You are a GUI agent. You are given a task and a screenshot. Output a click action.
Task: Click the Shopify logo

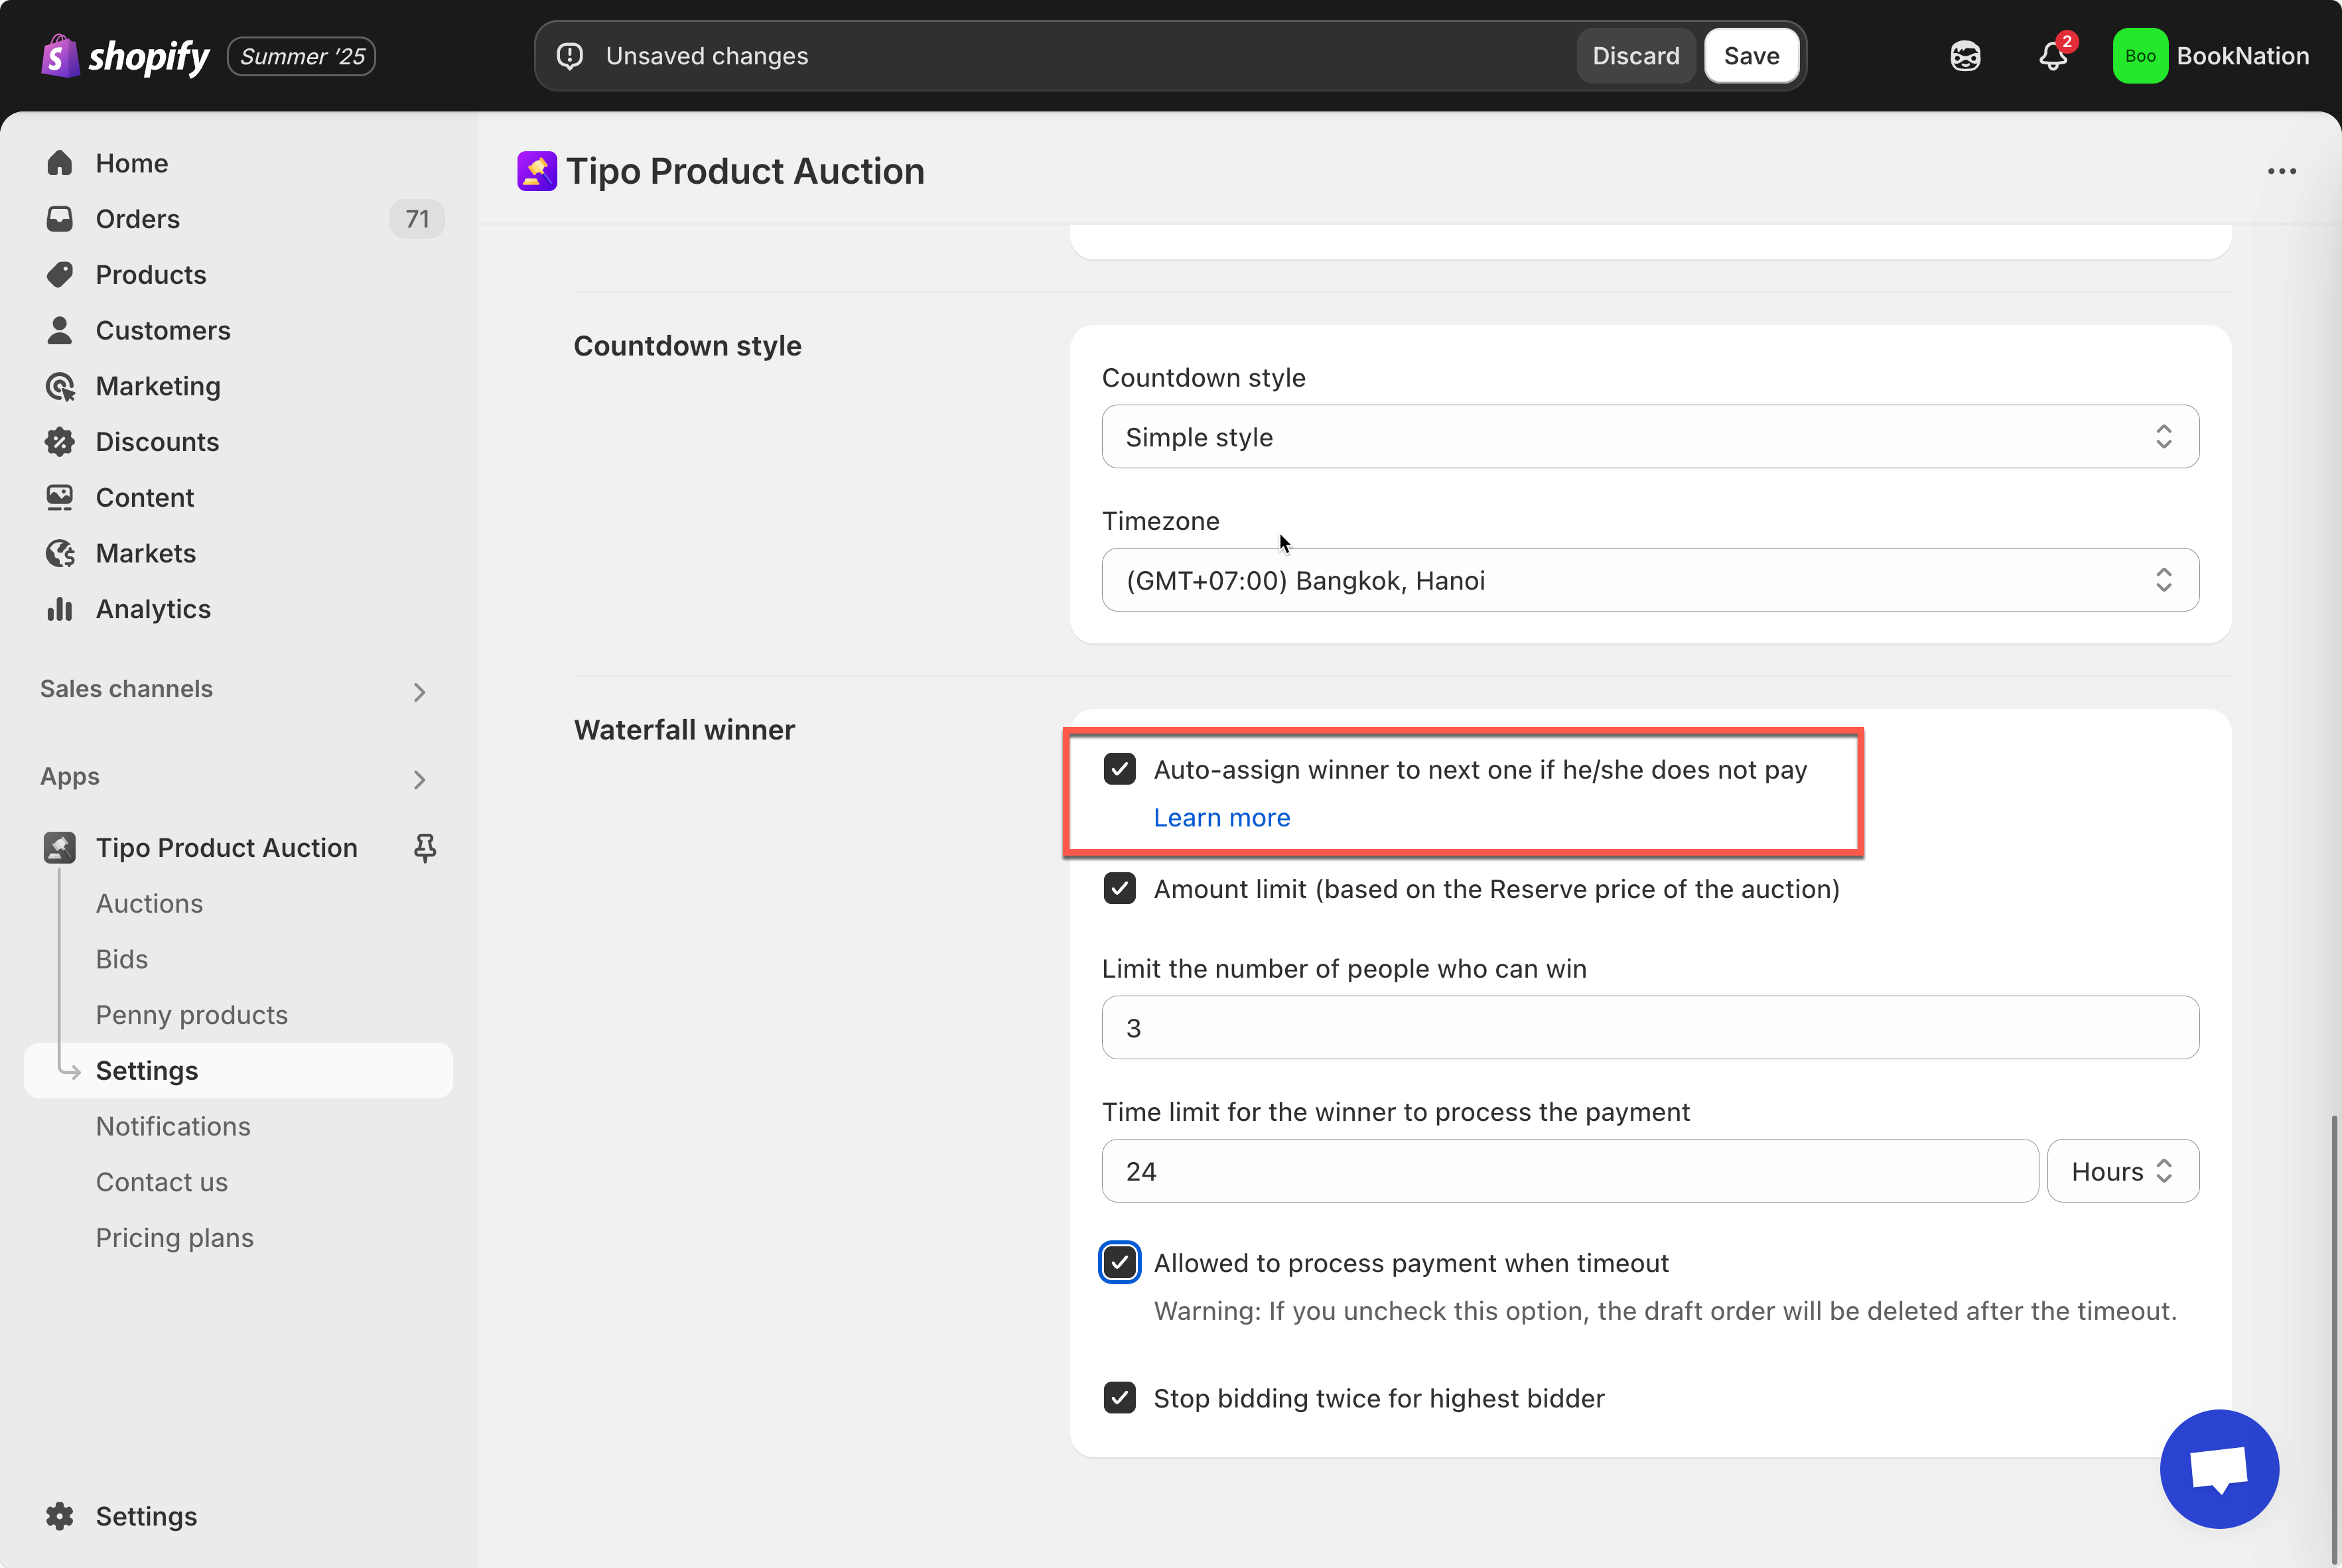point(125,56)
